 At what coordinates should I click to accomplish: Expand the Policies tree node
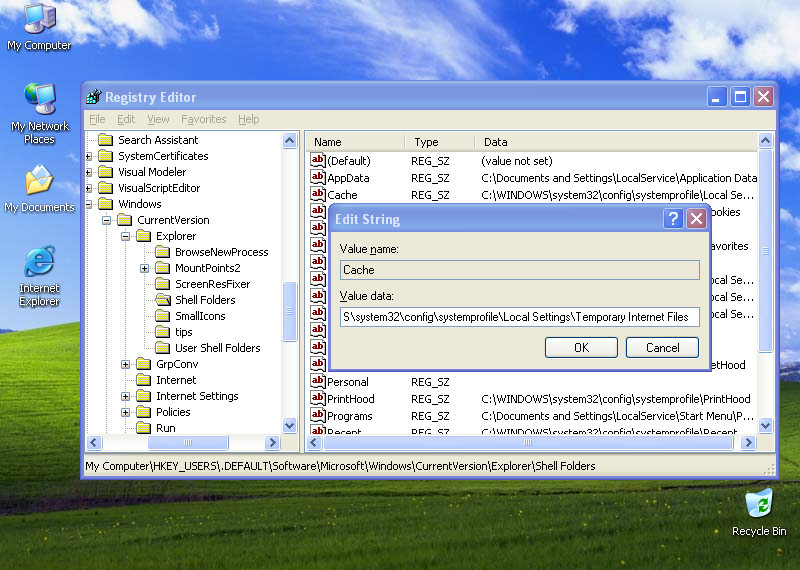coord(126,412)
